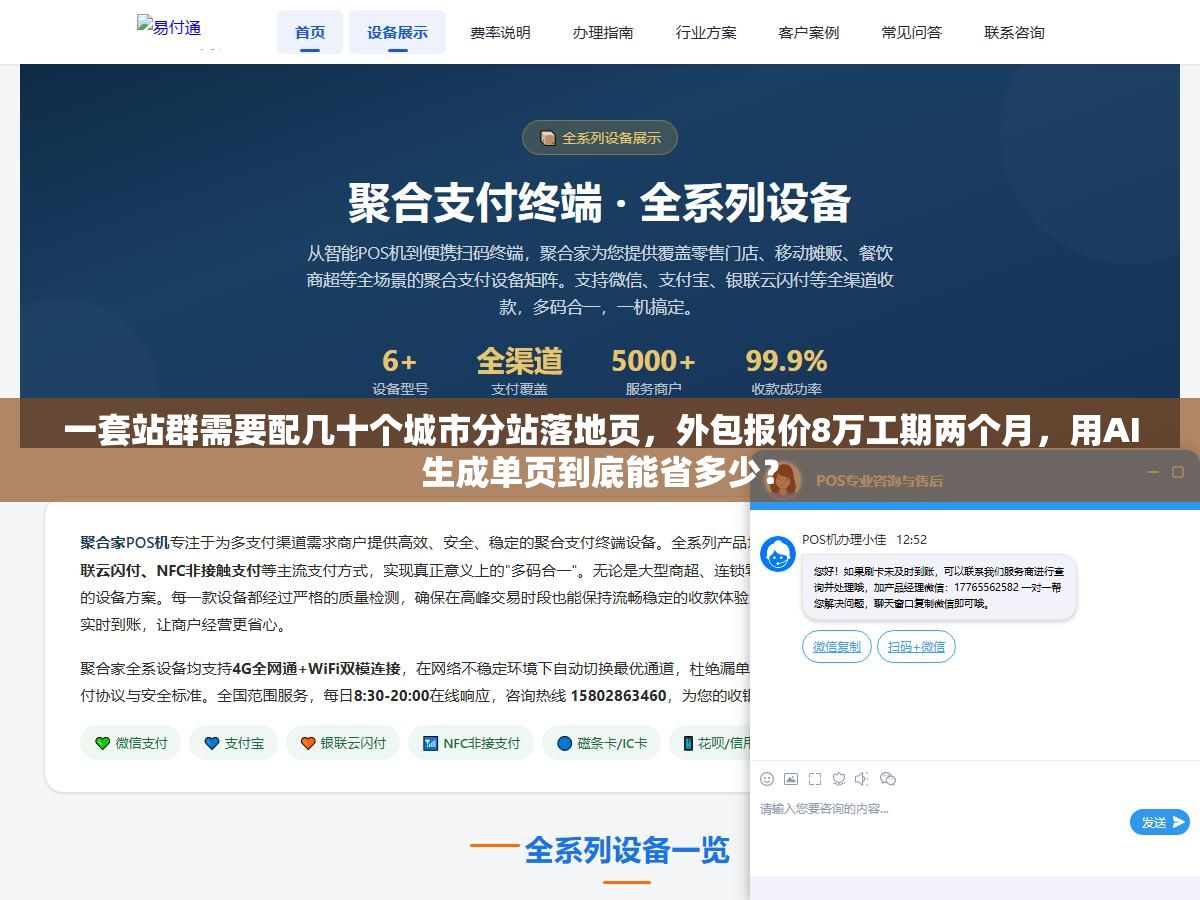
Task: Click the '全渠道' 支付覆盖 statistic
Action: pos(519,370)
